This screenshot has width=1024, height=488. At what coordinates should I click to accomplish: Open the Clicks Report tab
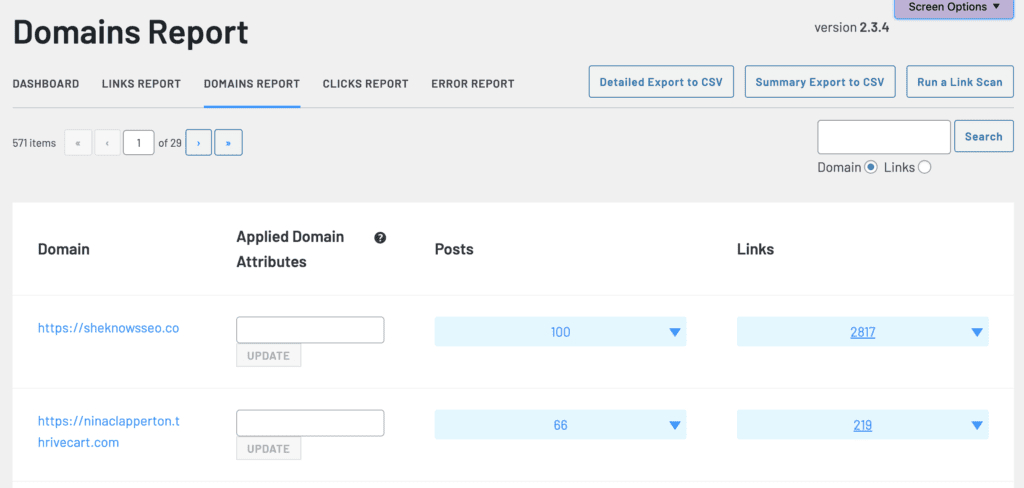click(366, 84)
